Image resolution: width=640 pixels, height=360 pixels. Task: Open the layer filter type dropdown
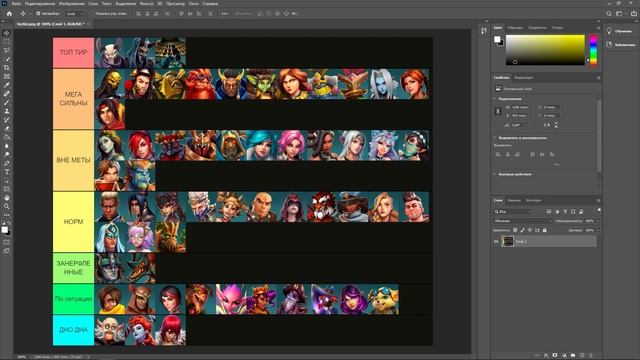pyautogui.click(x=513, y=211)
